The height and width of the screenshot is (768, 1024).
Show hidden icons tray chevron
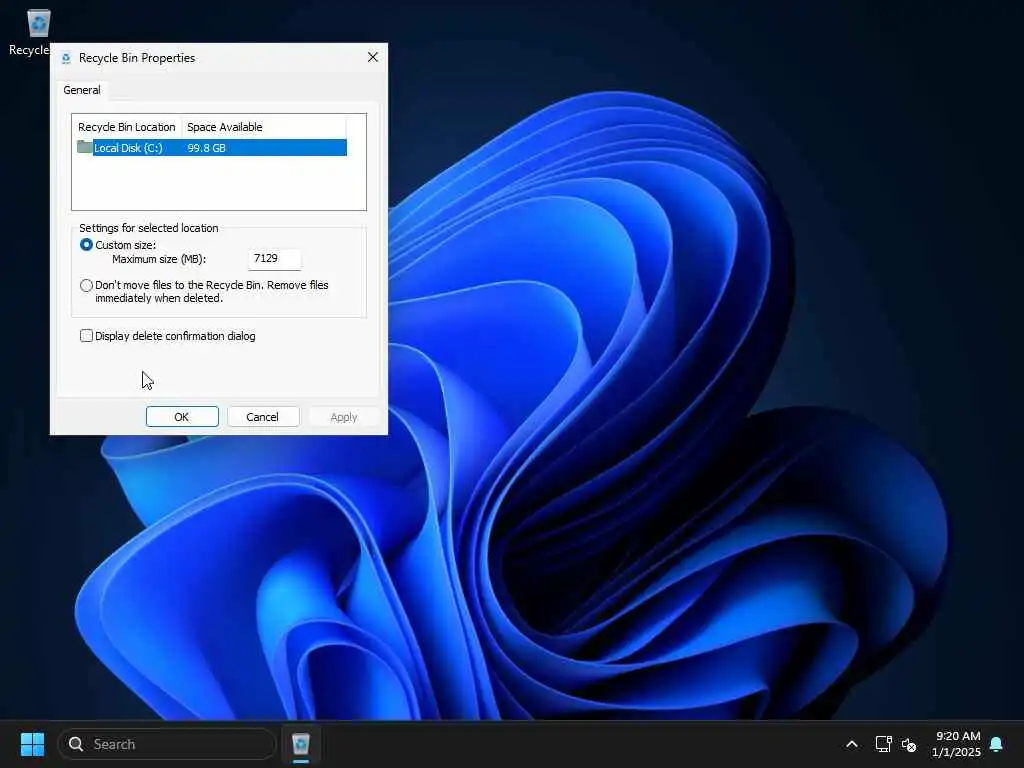(852, 744)
